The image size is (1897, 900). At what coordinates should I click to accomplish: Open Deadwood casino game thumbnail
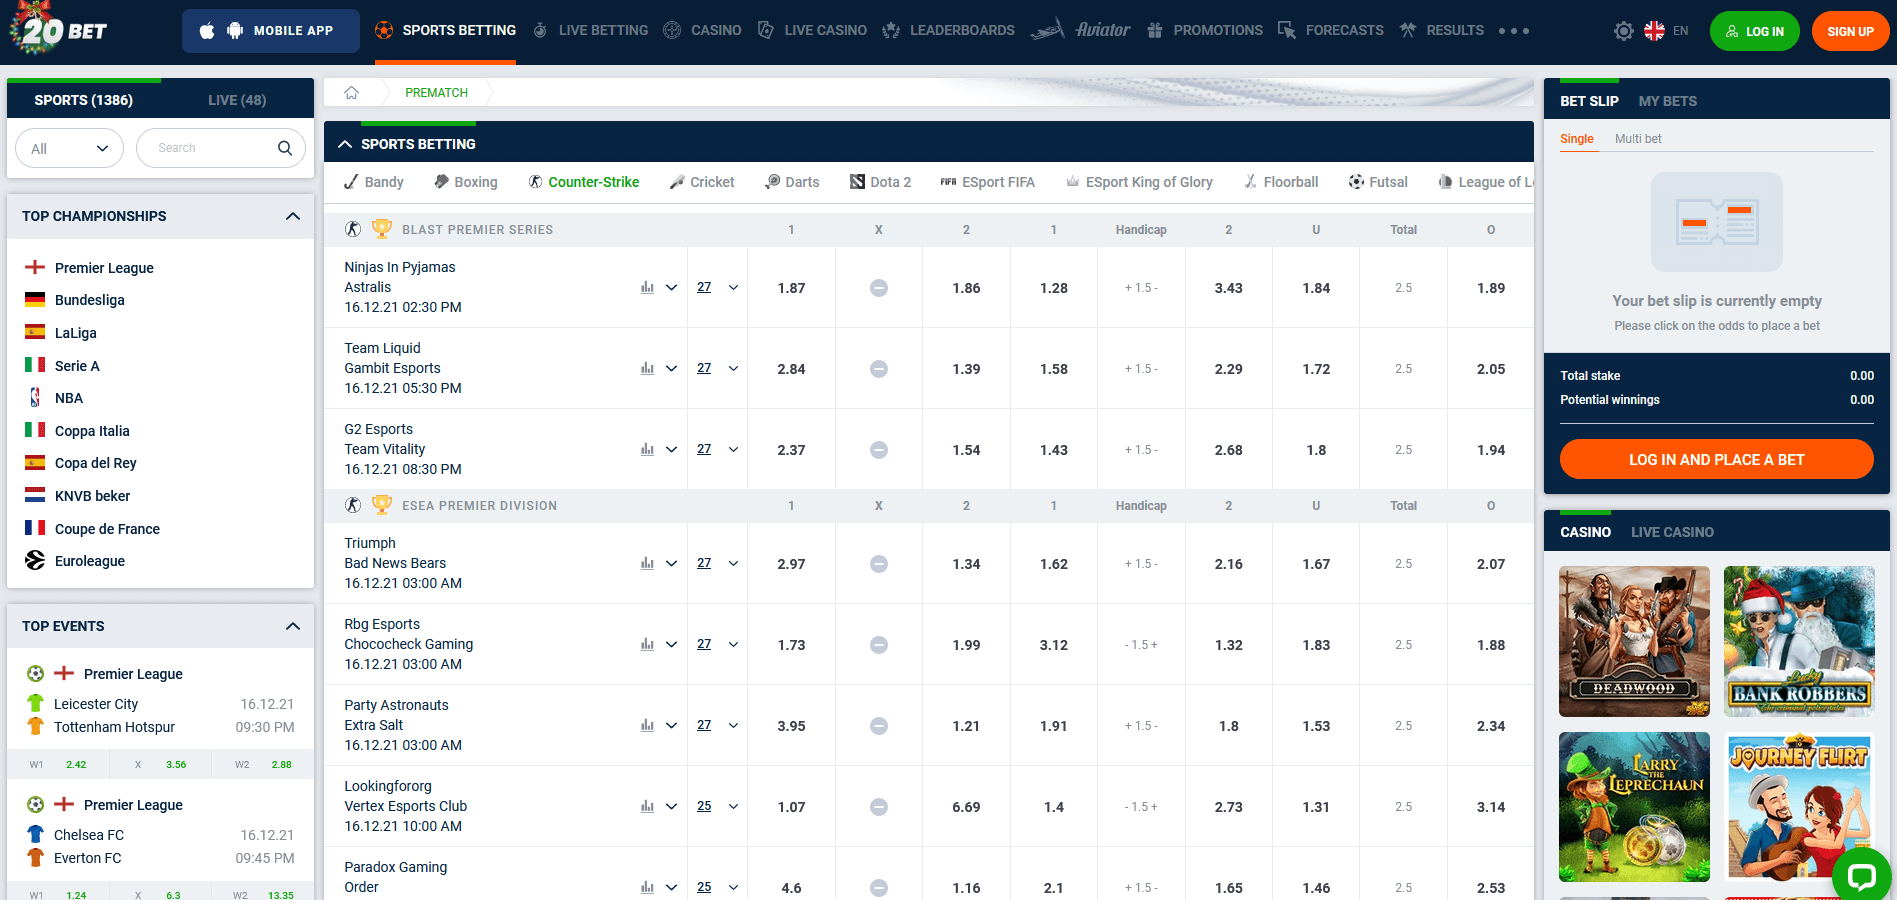coord(1634,641)
